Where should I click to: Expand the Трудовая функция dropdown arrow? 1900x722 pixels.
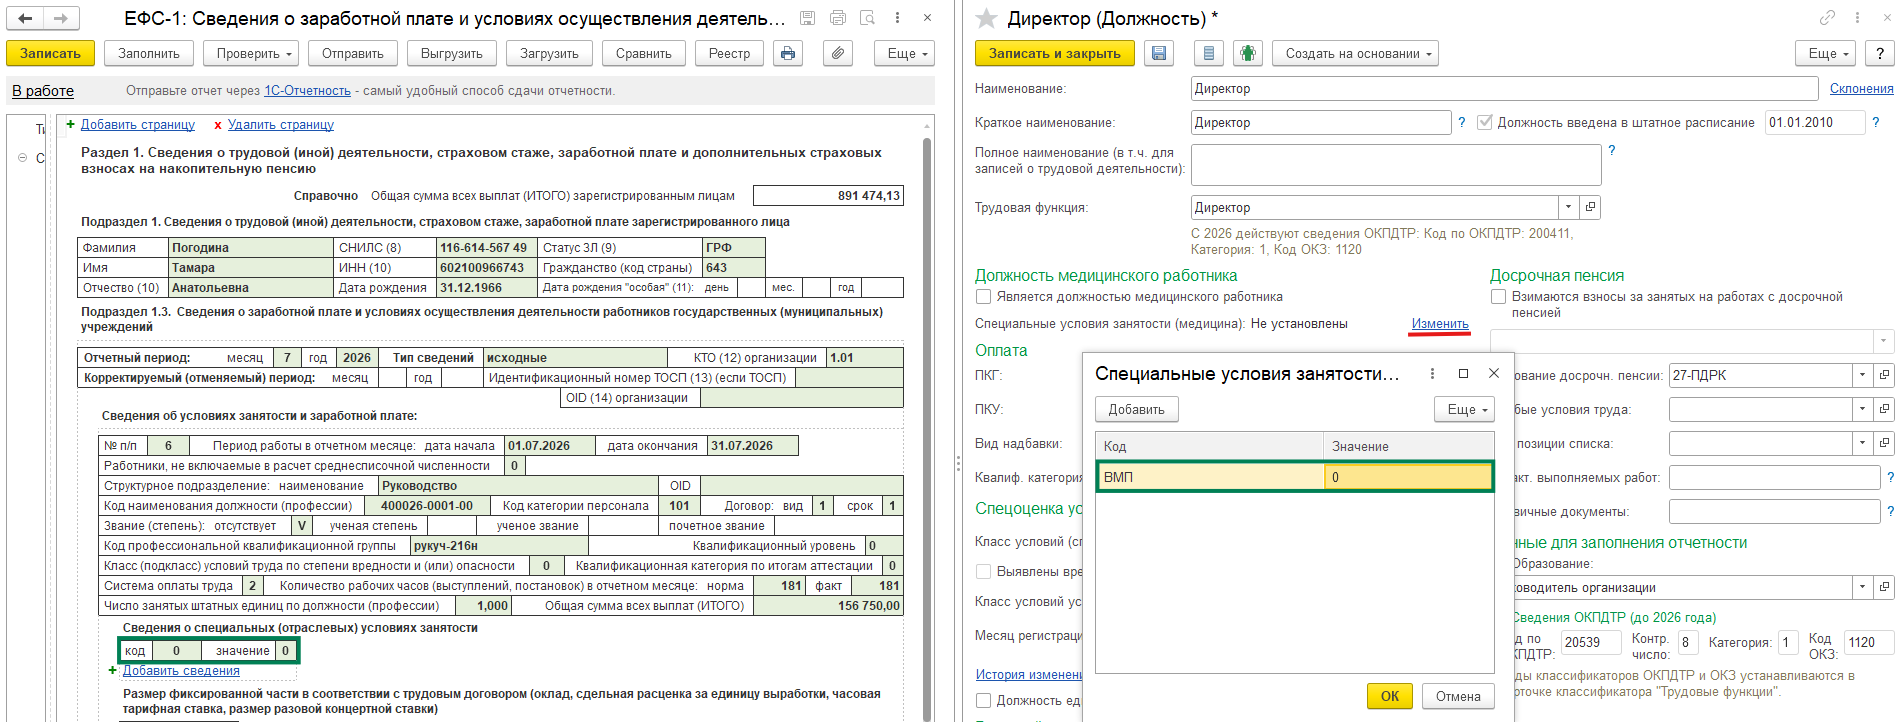pos(1568,207)
